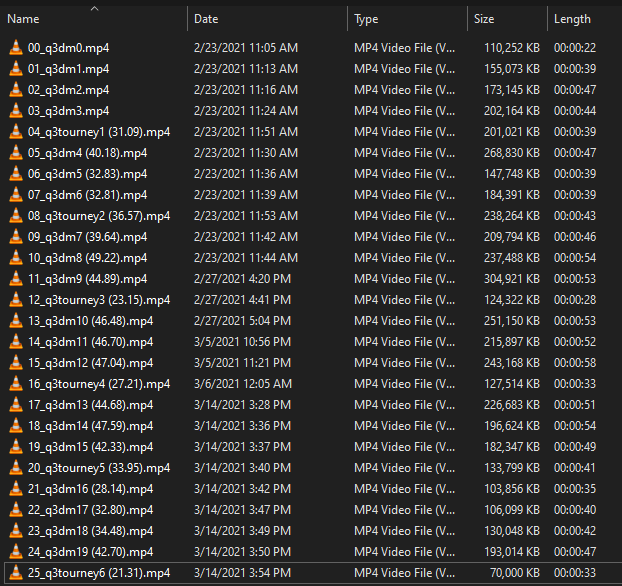Sort files by the Name column header
This screenshot has height=586, width=622.
click(24, 19)
